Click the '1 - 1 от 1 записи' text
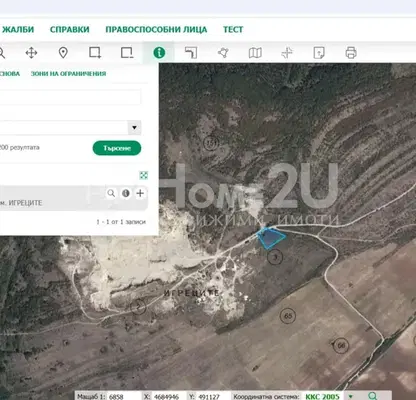Screen dimensions: 416x400 121,222
